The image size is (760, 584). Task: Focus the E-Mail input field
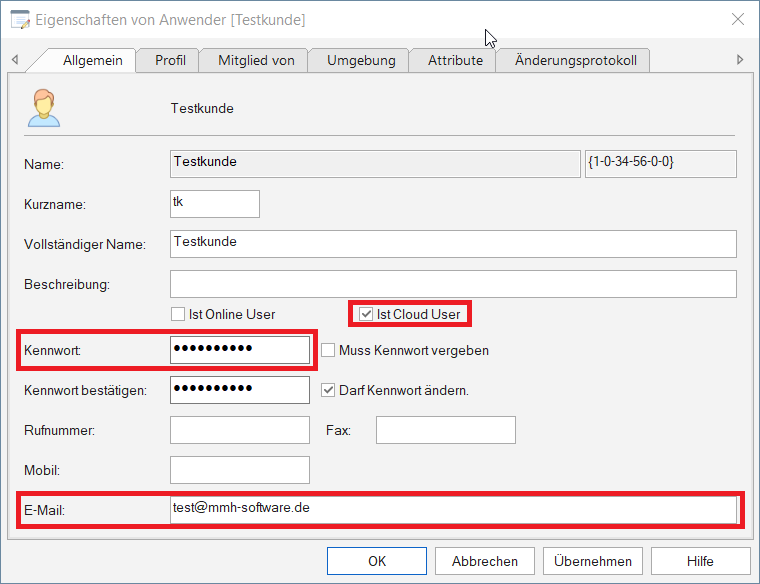[x=453, y=510]
